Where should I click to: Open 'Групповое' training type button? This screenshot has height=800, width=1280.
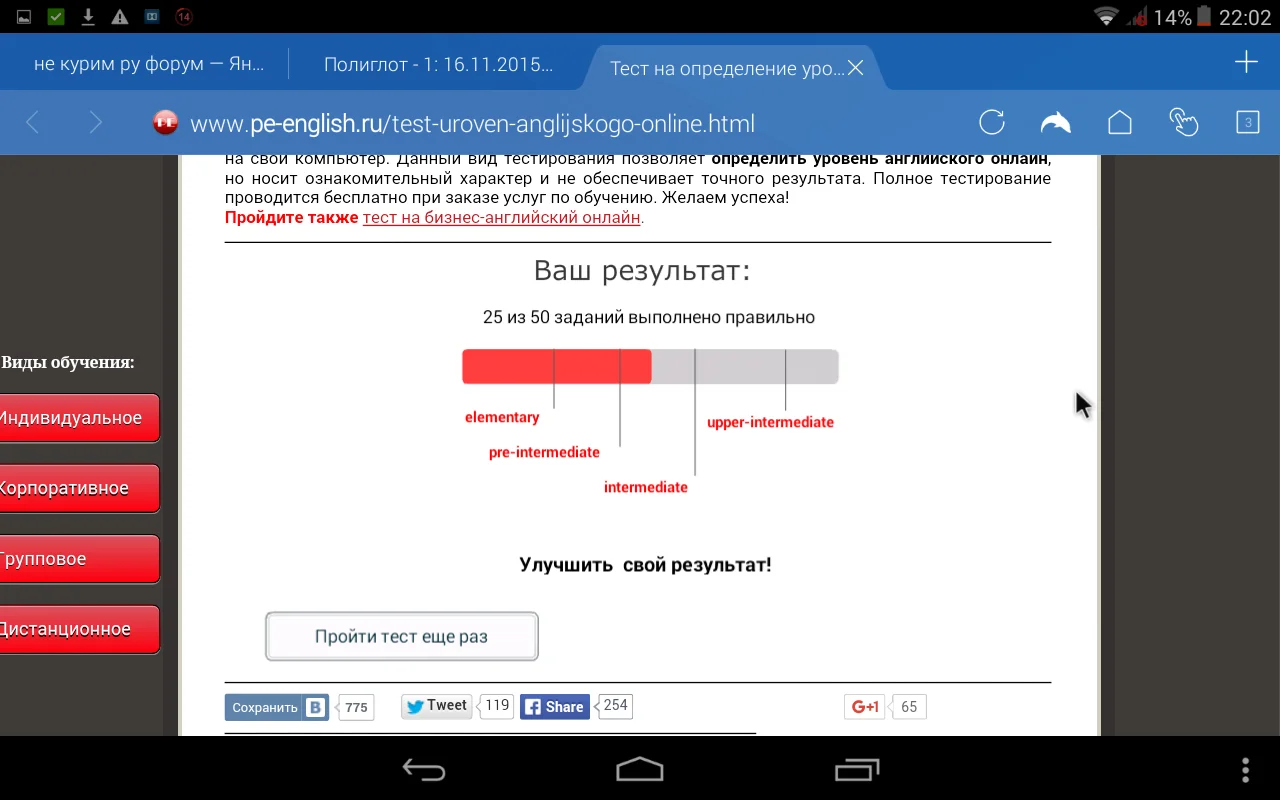click(x=80, y=559)
